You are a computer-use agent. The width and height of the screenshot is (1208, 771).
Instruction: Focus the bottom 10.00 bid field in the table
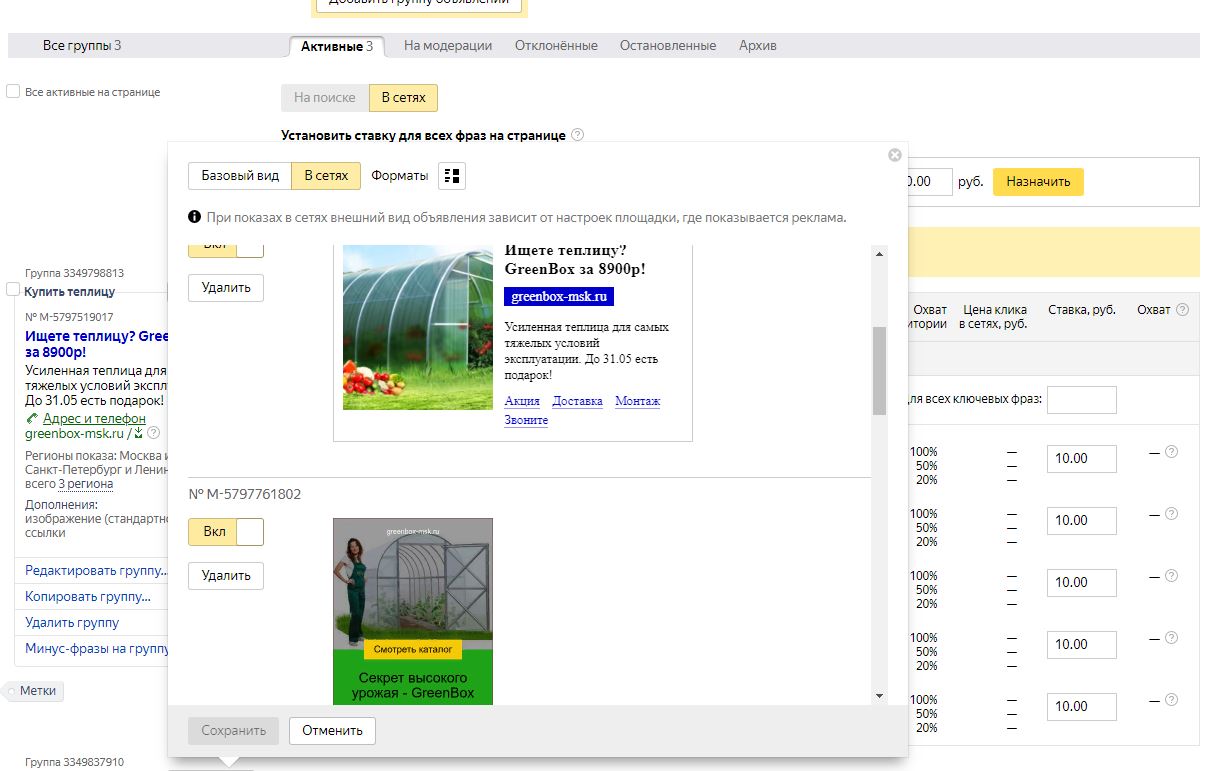coord(1081,707)
